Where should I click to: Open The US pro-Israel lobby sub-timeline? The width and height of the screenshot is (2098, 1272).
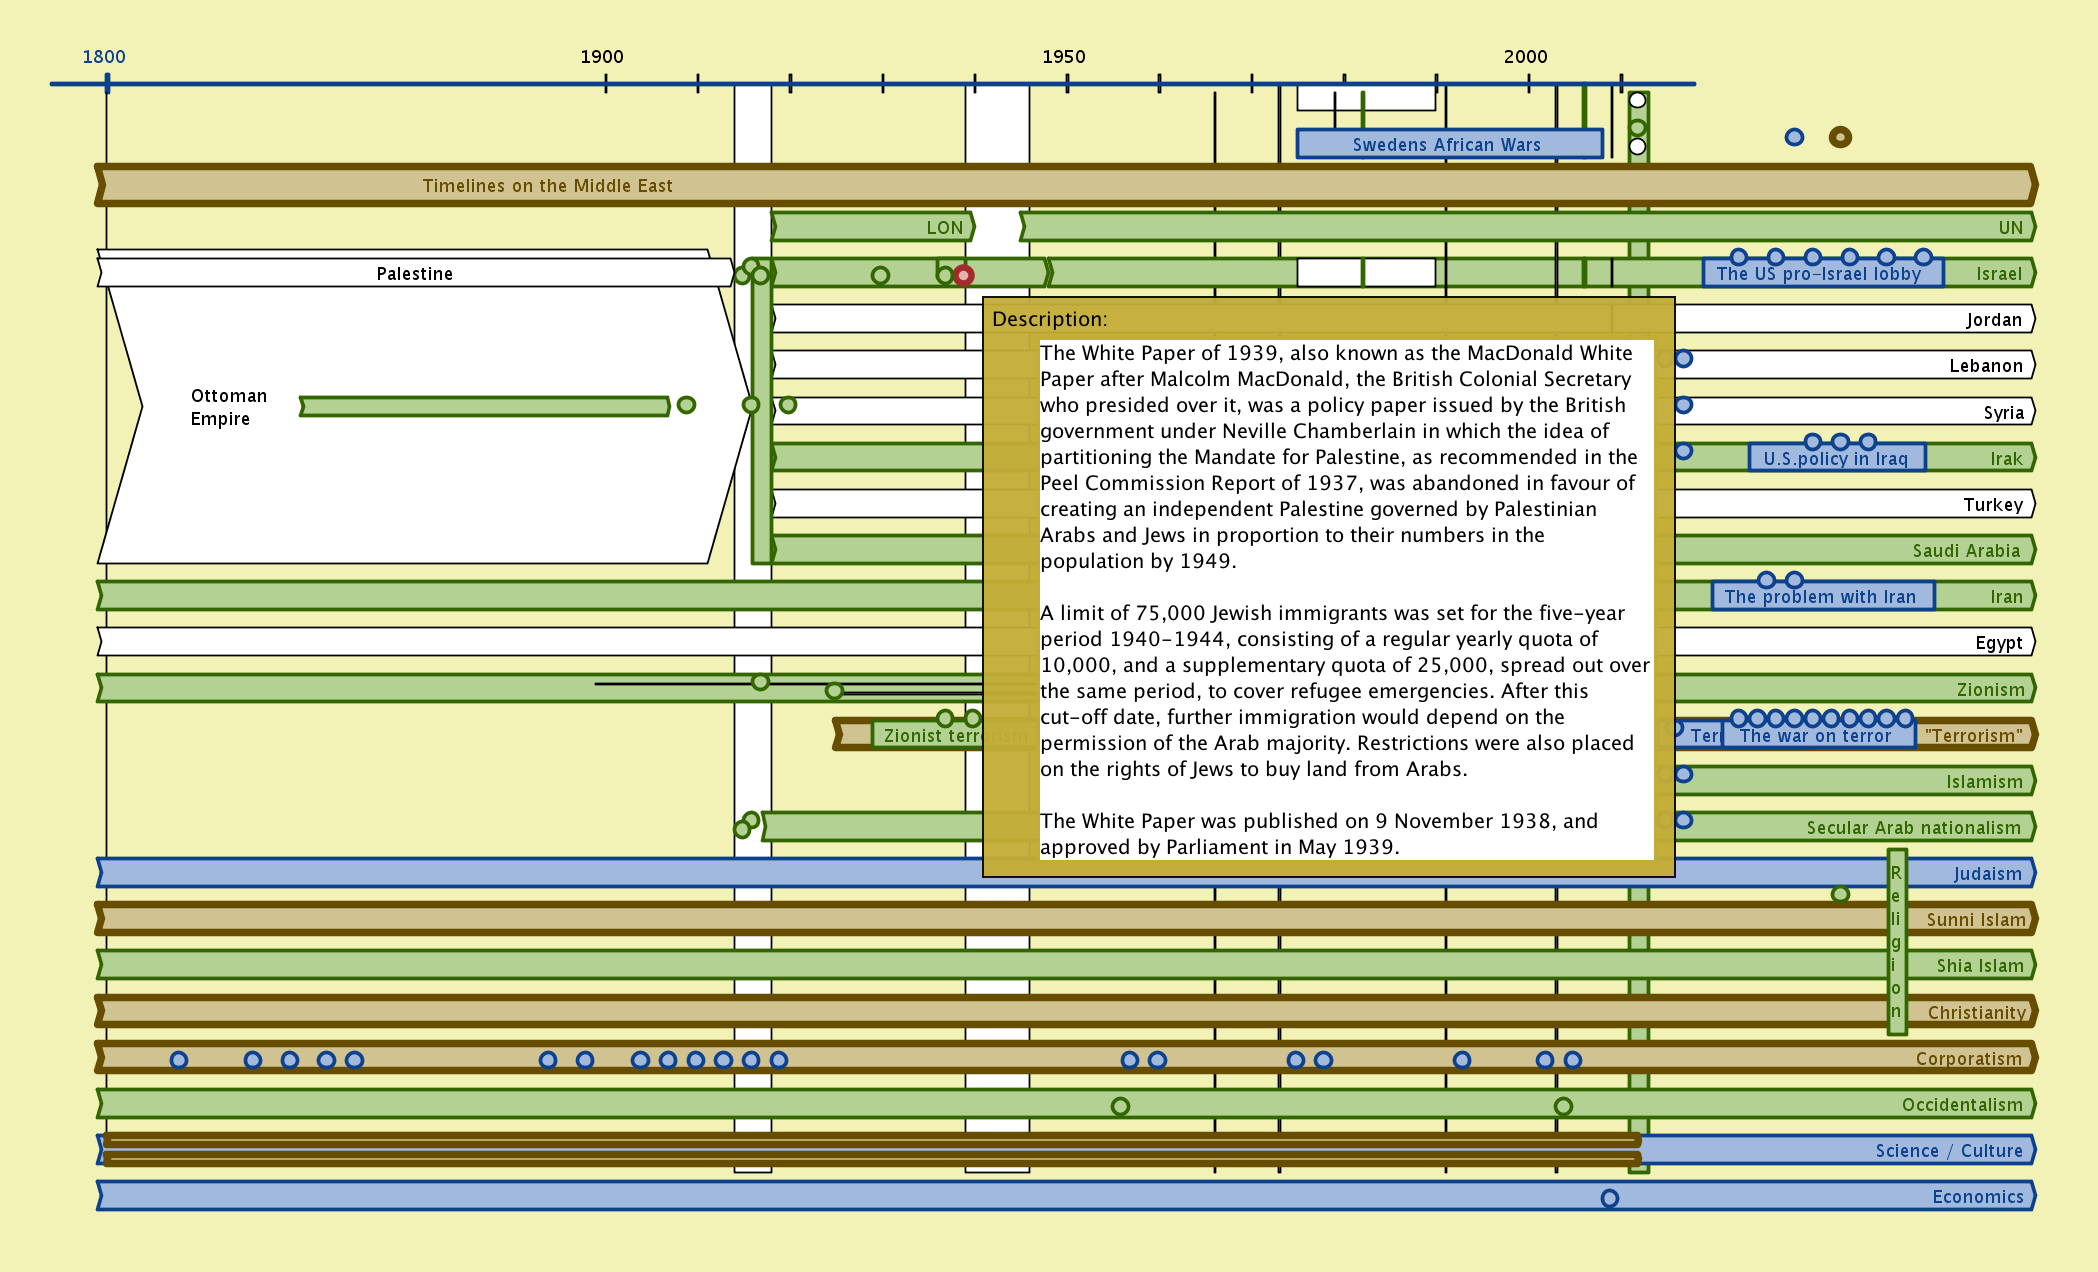coord(1820,274)
